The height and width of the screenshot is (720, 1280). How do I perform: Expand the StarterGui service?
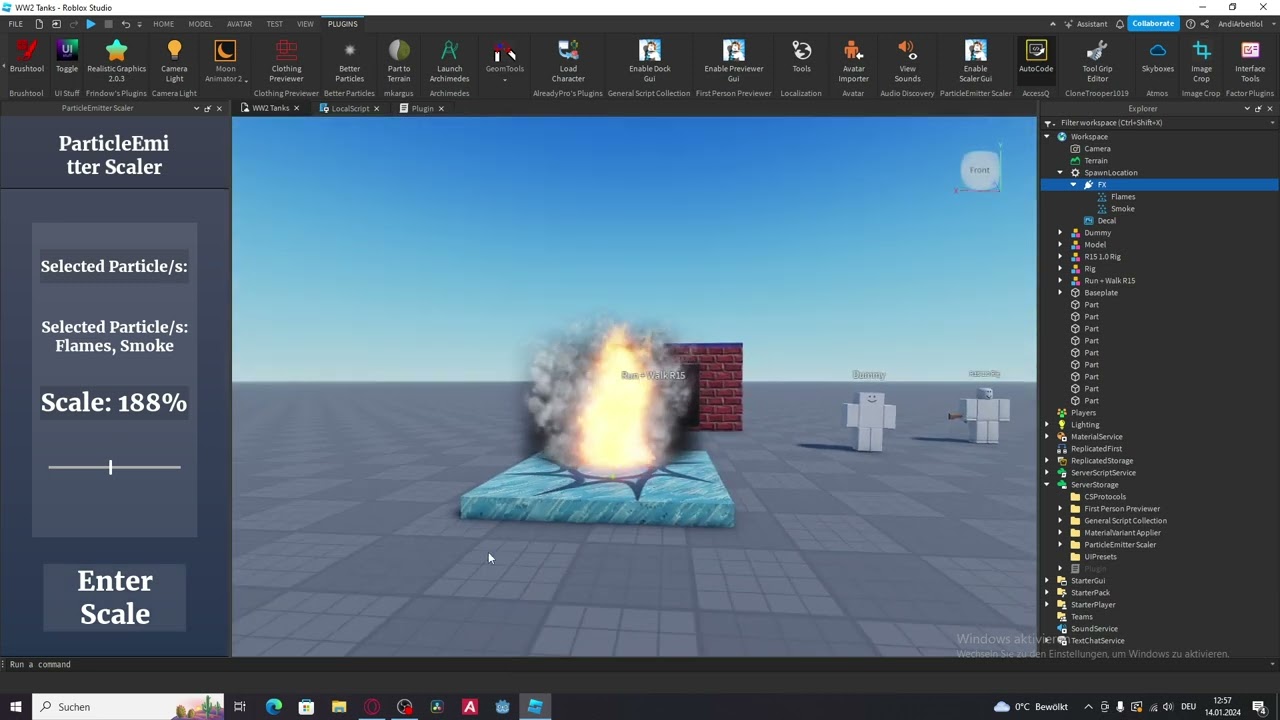(1047, 581)
